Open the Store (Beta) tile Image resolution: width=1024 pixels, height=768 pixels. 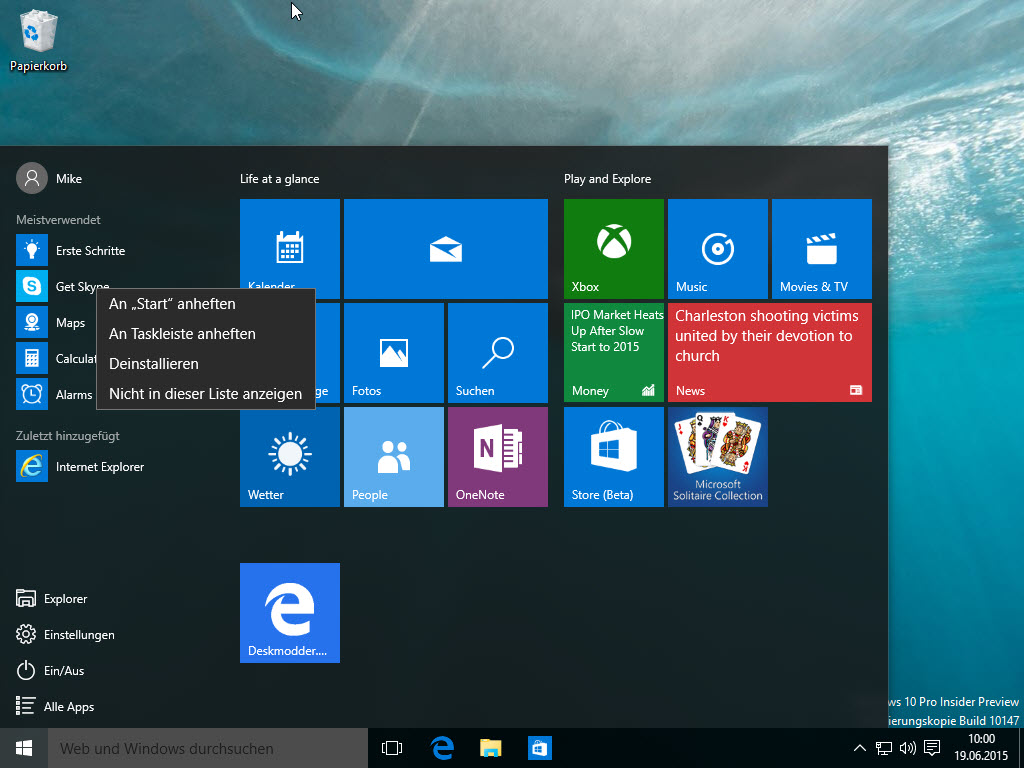click(x=614, y=456)
